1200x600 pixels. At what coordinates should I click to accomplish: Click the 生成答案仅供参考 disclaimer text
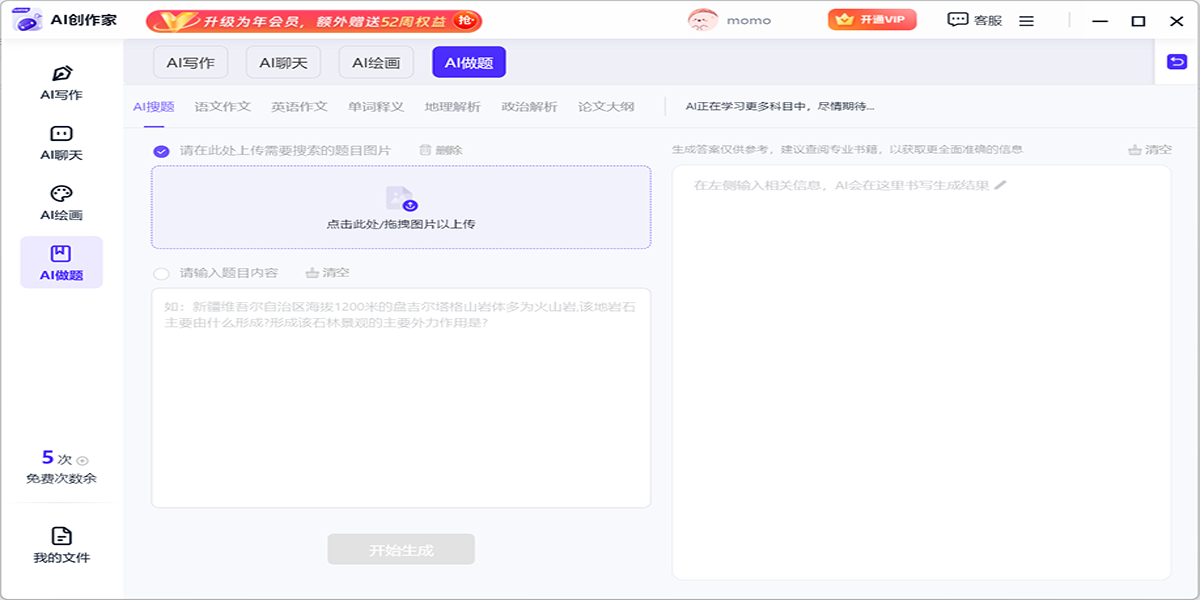pyautogui.click(x=847, y=149)
